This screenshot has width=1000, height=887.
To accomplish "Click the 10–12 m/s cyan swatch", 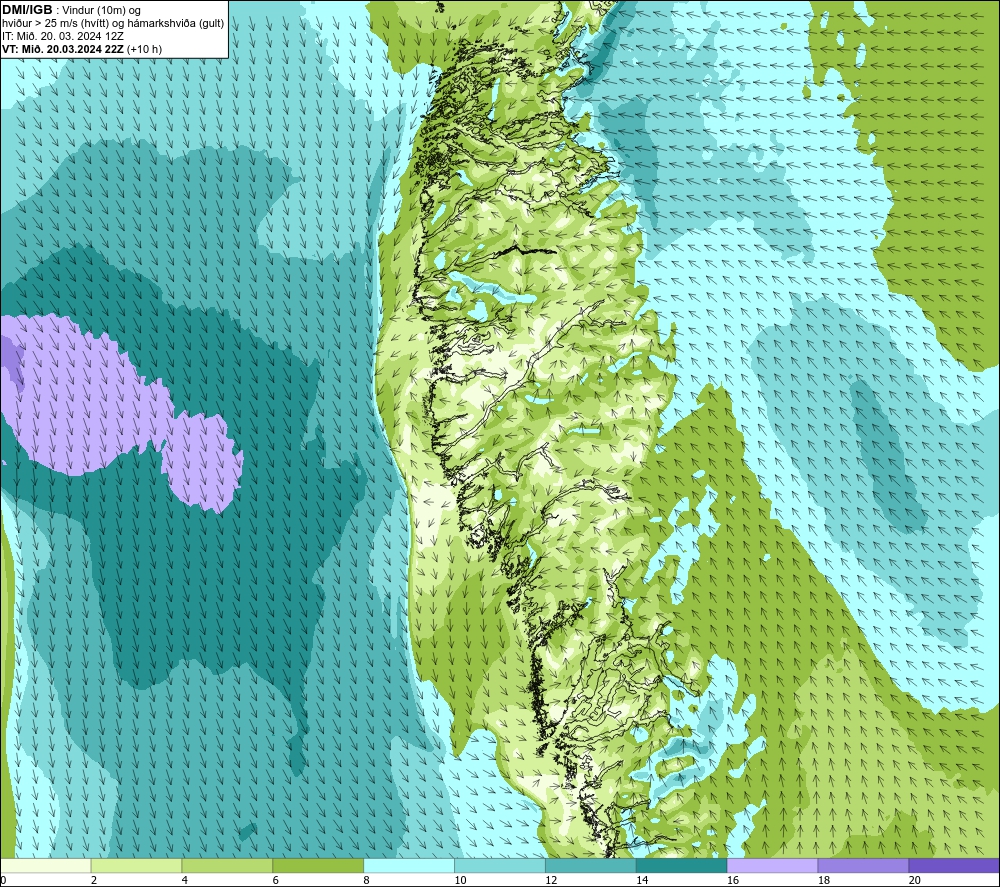I will 500,866.
